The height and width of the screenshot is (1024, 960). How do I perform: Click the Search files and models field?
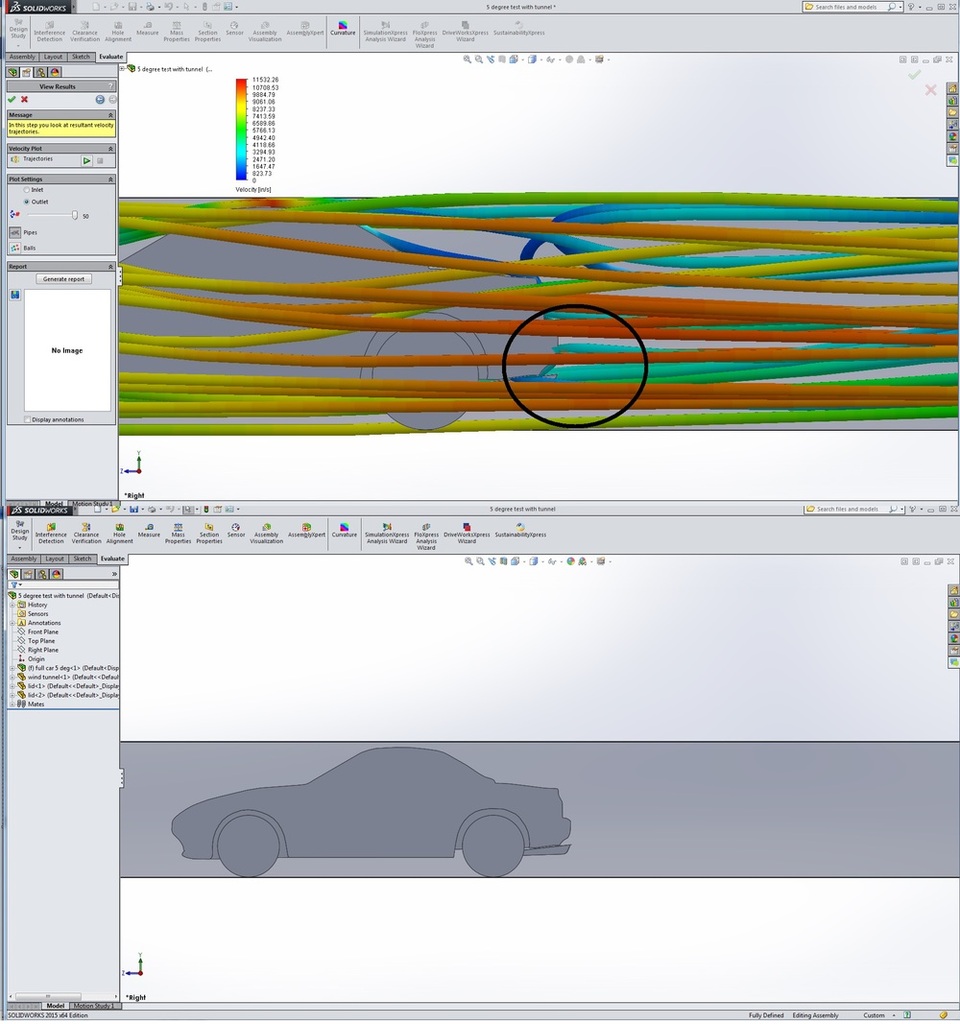(x=846, y=6)
